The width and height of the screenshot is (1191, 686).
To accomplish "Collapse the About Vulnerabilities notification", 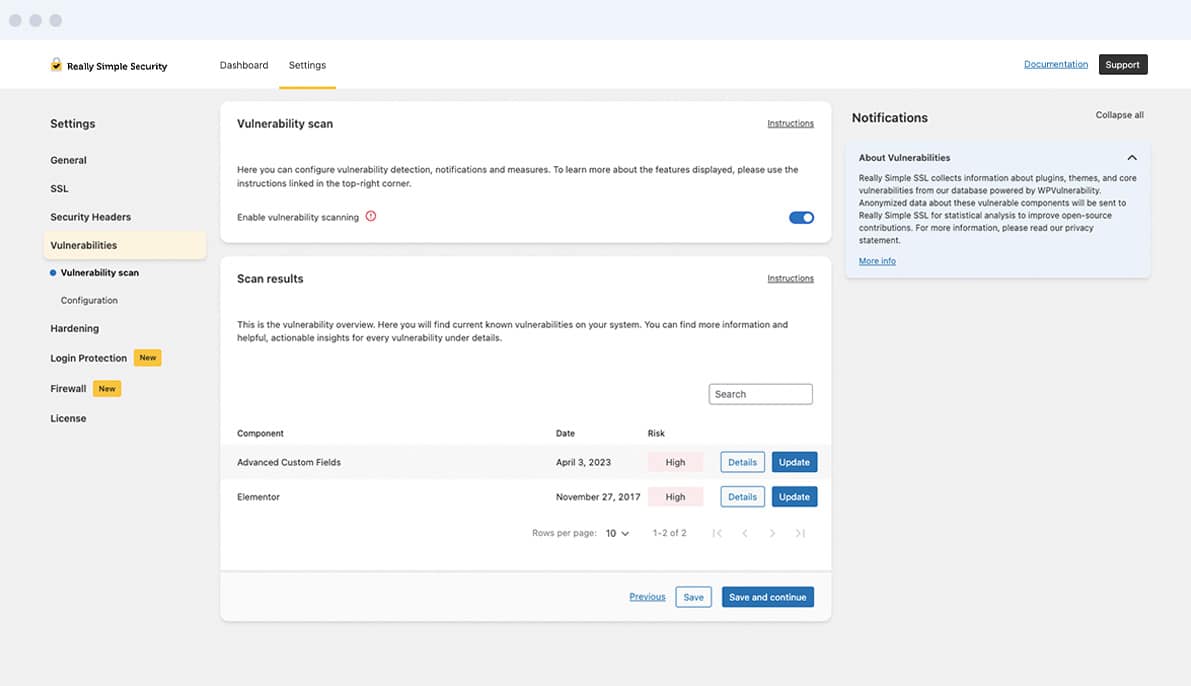I will tap(1132, 158).
